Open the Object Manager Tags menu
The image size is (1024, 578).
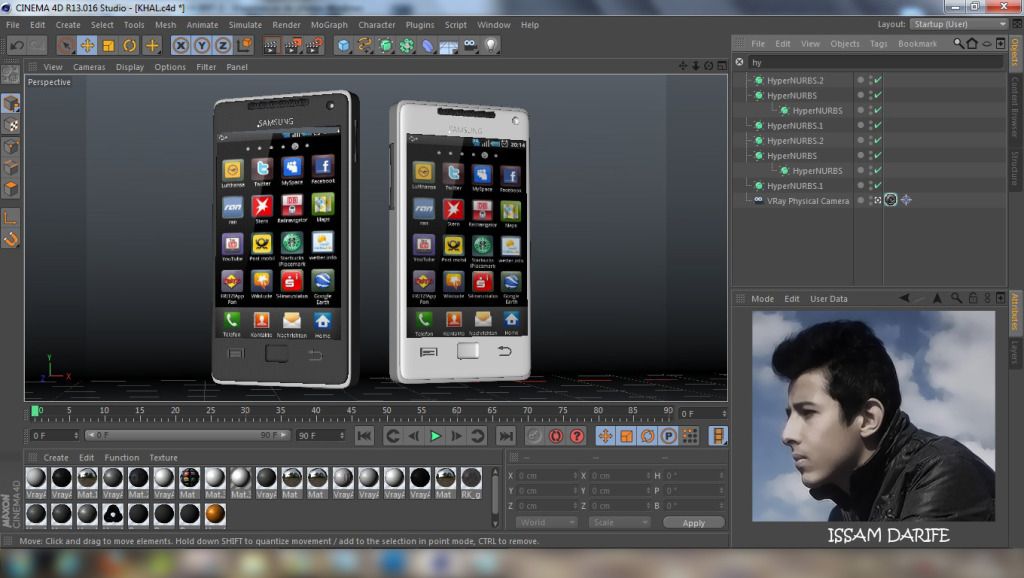(878, 44)
